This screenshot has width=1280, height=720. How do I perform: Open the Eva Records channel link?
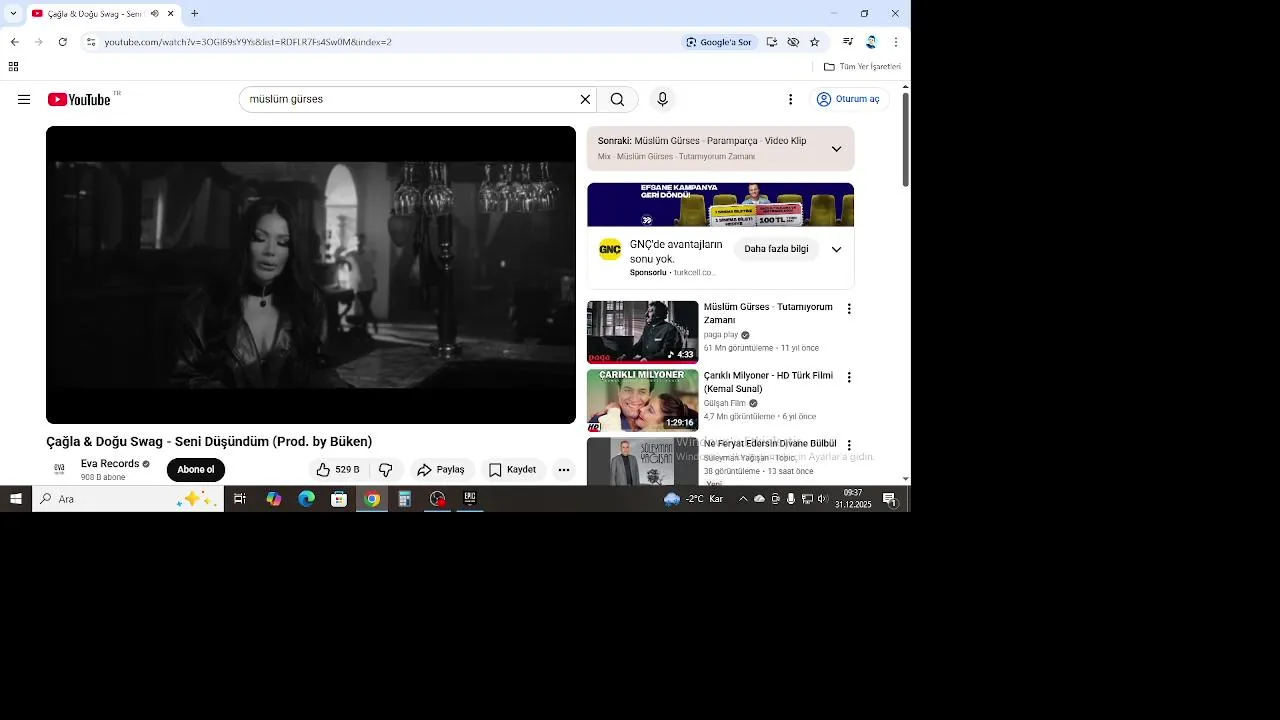click(x=110, y=464)
